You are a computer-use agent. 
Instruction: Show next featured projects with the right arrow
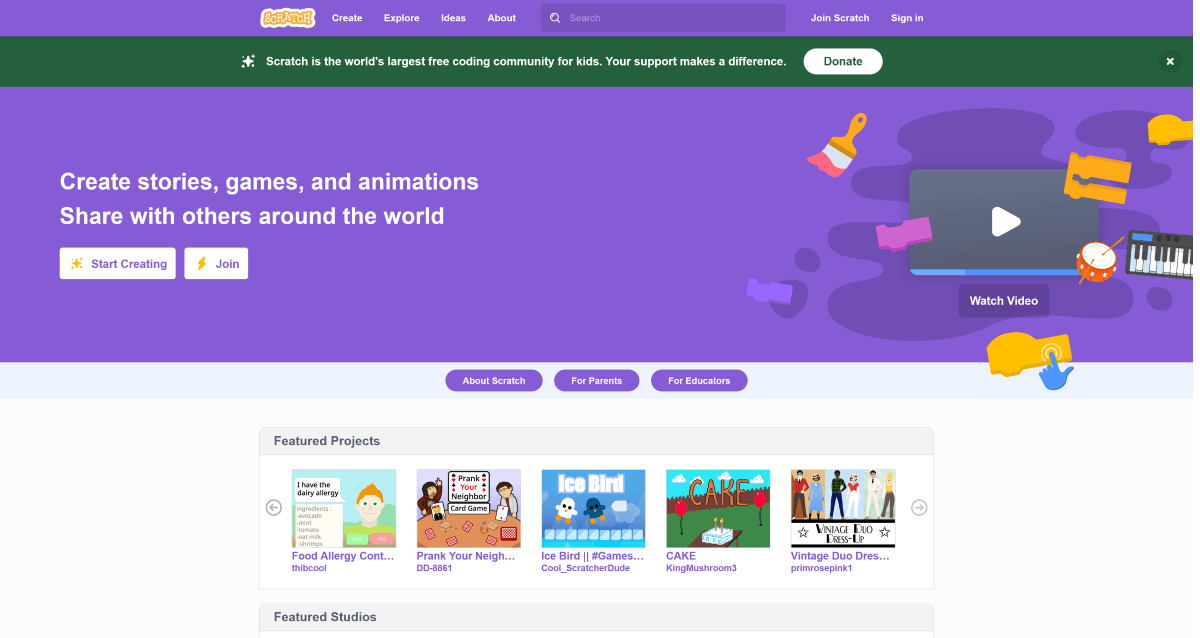tap(919, 508)
